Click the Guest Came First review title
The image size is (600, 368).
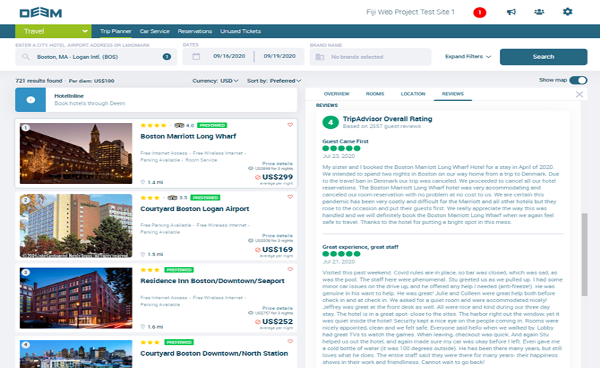click(345, 141)
